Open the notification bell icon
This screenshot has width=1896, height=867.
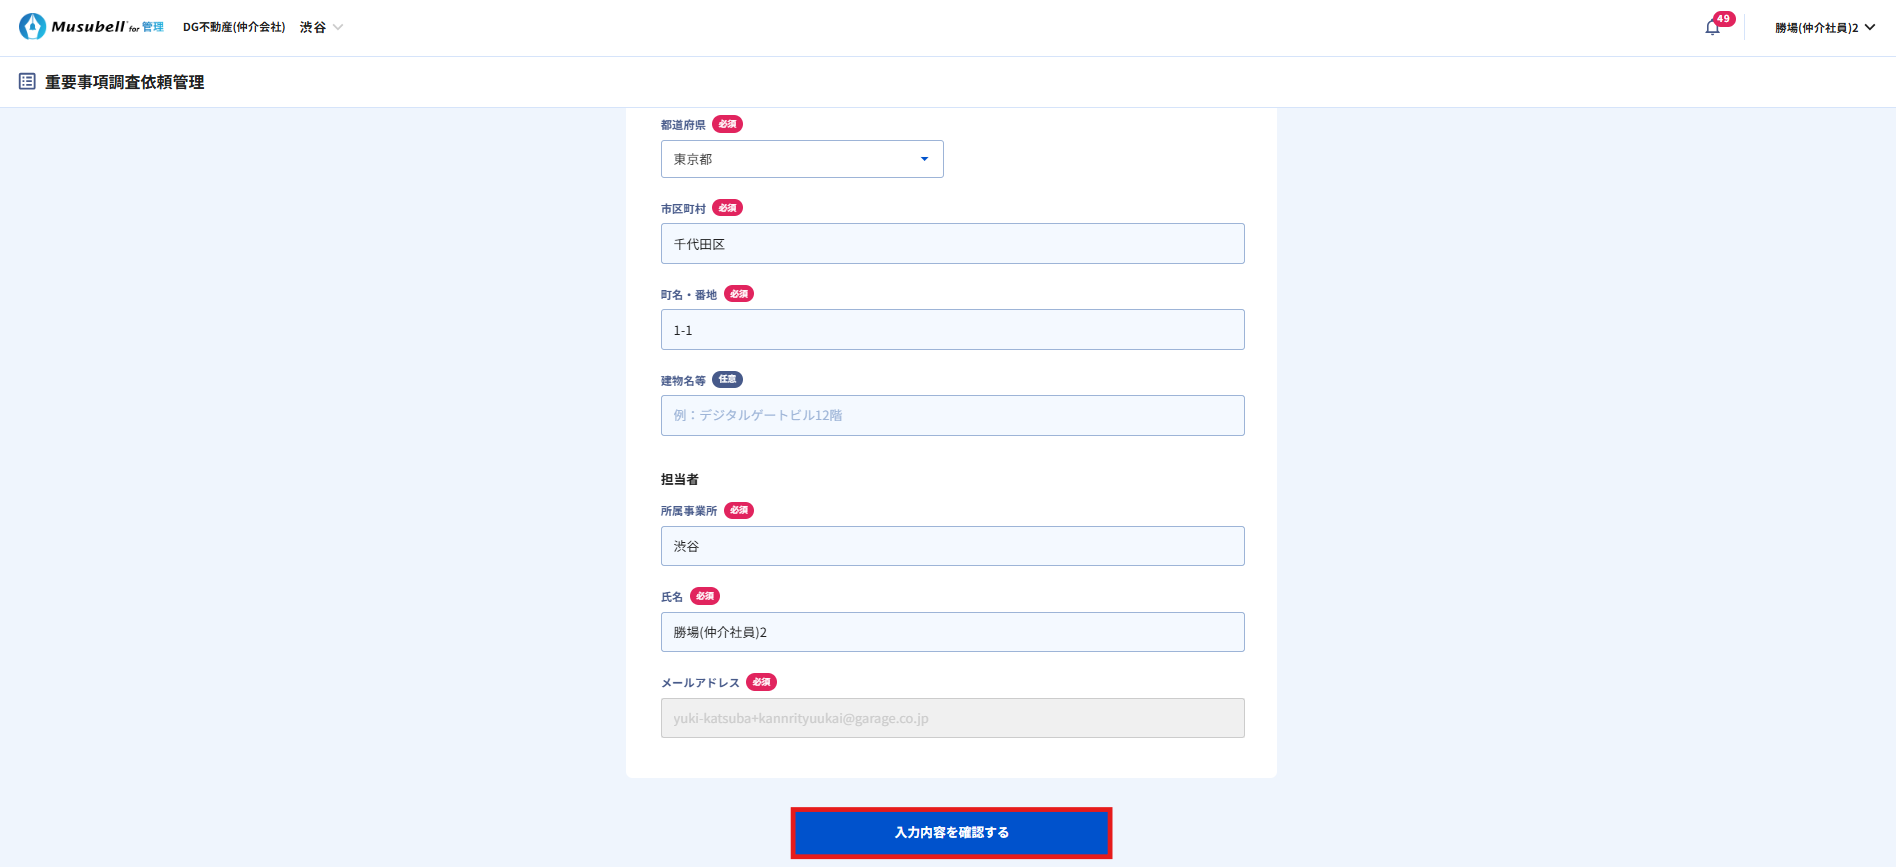(1712, 28)
